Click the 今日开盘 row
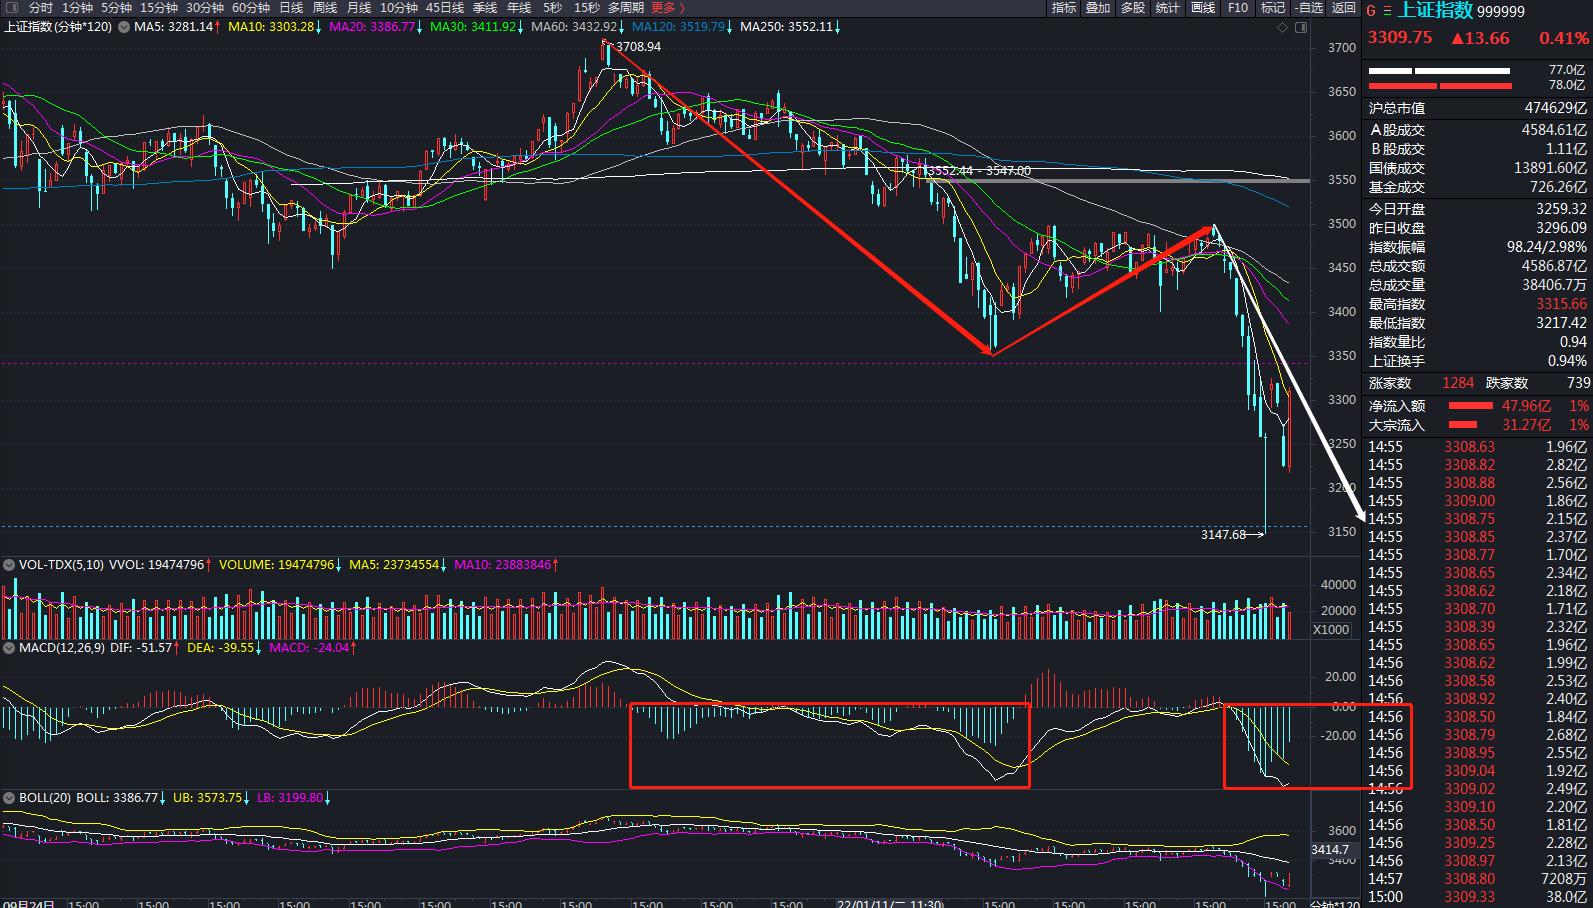The height and width of the screenshot is (908, 1593). (1477, 209)
